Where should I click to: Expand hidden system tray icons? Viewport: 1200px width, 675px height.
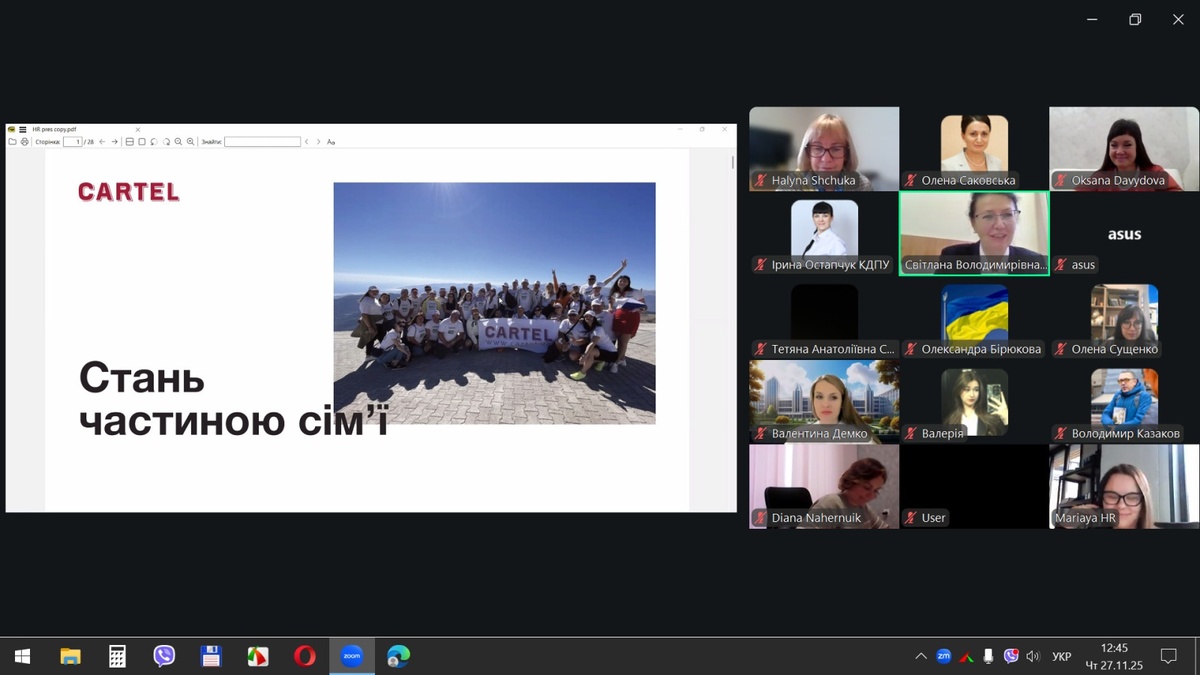coord(920,656)
